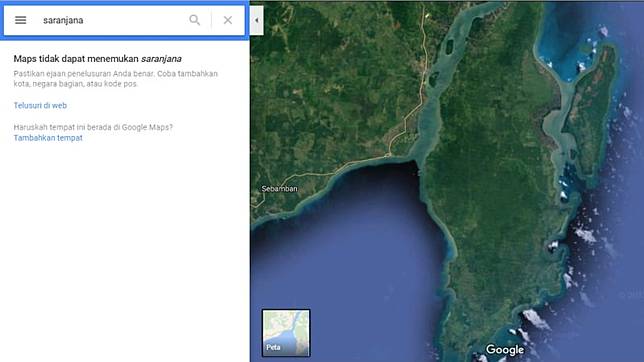This screenshot has width=644, height=362.
Task: Click the magnifying glass search icon
Action: [x=195, y=20]
